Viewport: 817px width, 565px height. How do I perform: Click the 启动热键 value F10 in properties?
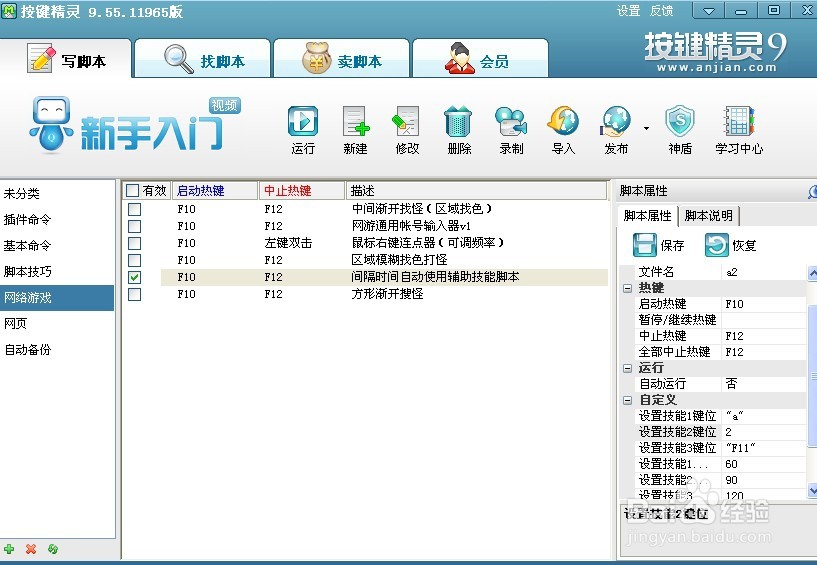(x=764, y=304)
